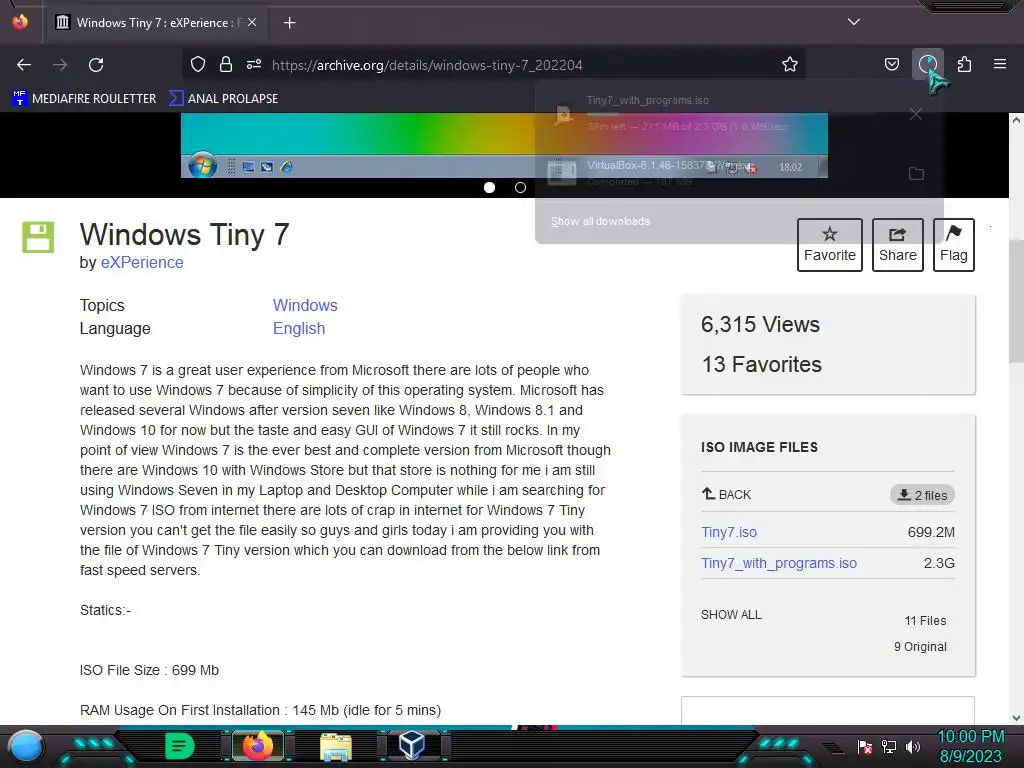
Task: Download Tiny7_with_programs.iso
Action: click(x=778, y=563)
